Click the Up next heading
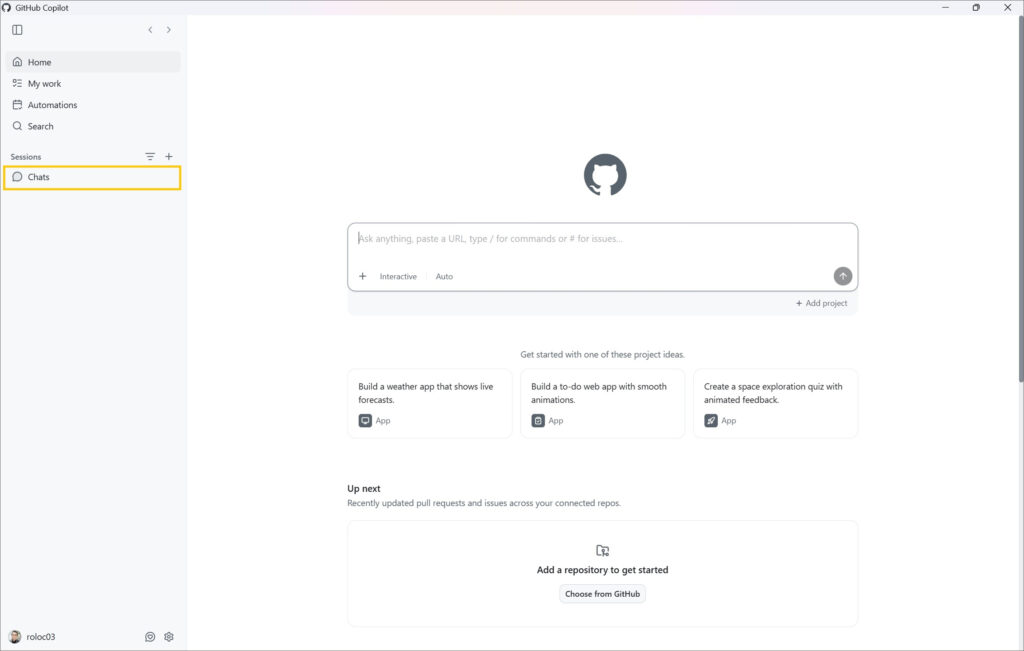Viewport: 1024px width, 651px height. [x=364, y=488]
